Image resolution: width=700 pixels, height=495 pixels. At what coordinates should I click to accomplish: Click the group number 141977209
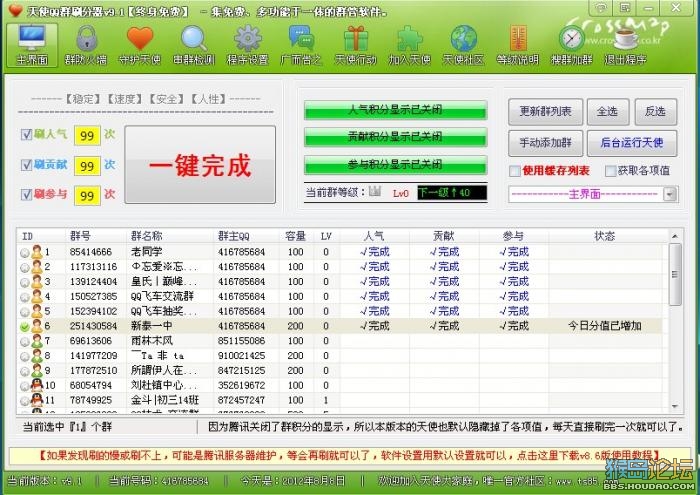coord(93,355)
